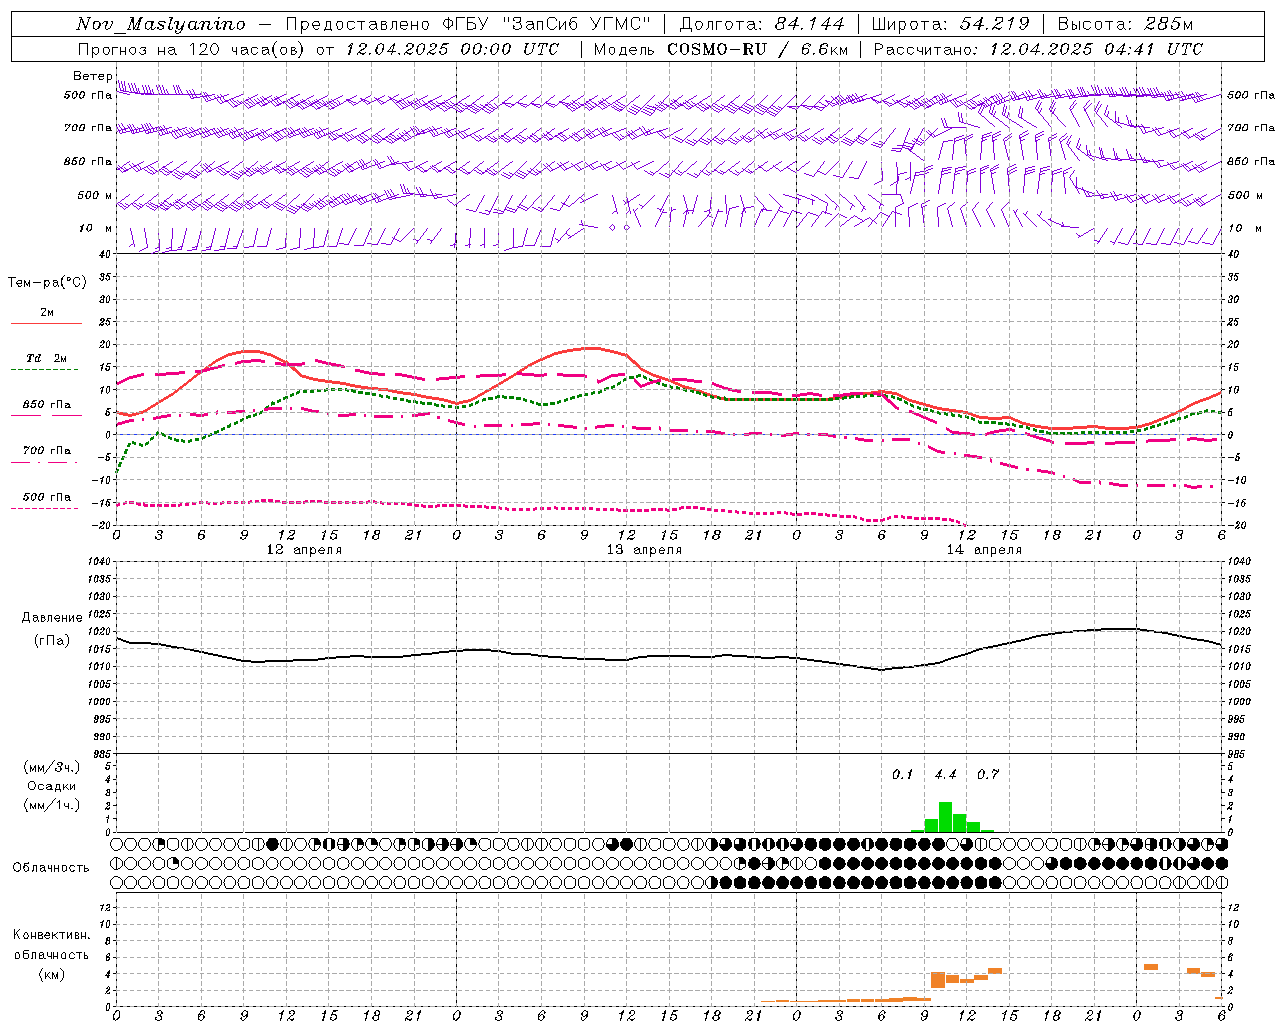Click the (км) unit label for convective cloudiness

tap(51, 973)
